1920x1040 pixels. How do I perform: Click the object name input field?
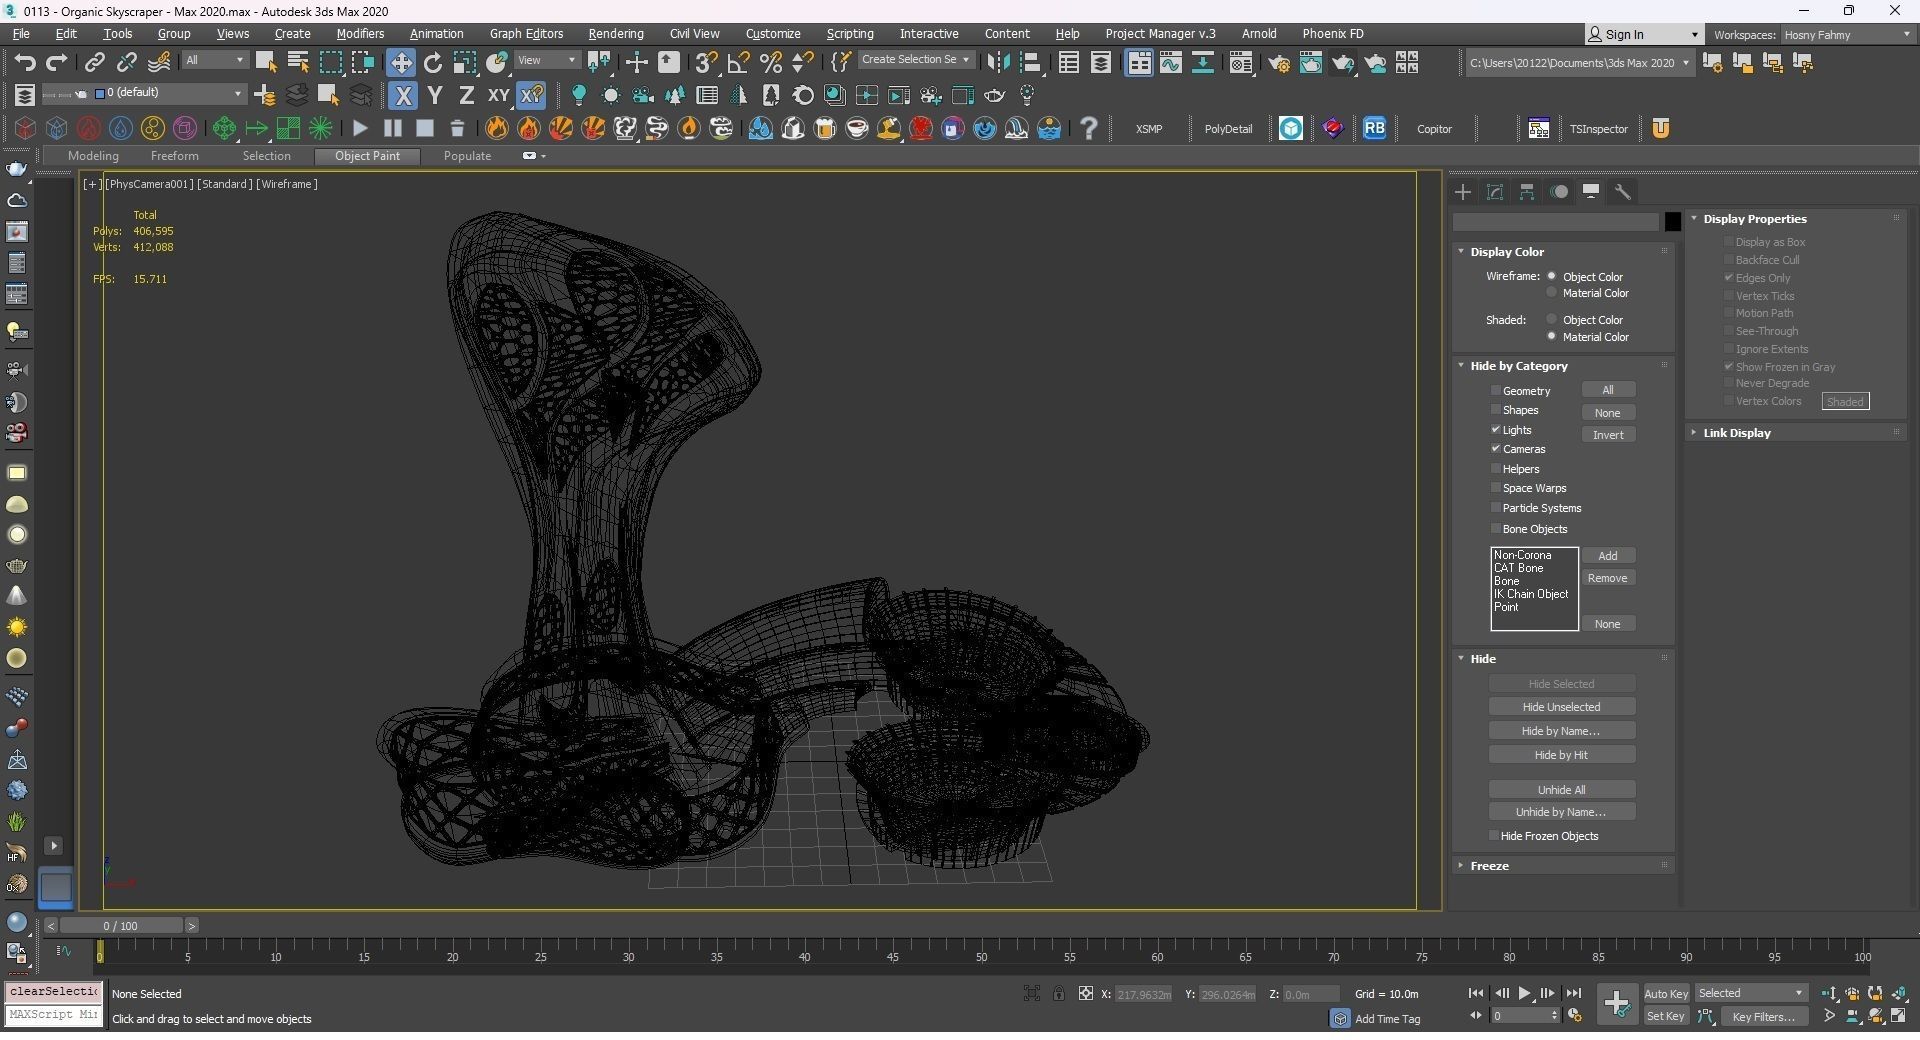1555,222
